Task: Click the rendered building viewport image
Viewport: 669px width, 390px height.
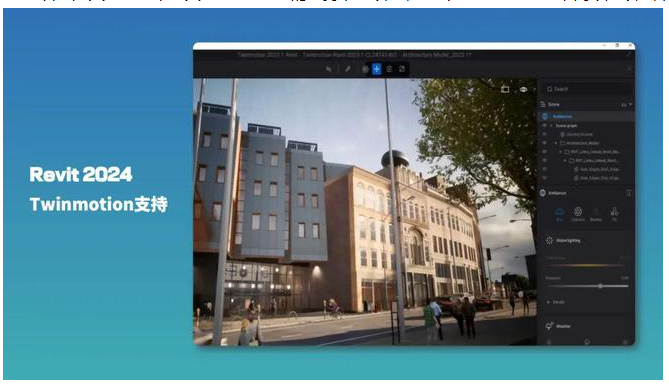Action: click(x=365, y=212)
